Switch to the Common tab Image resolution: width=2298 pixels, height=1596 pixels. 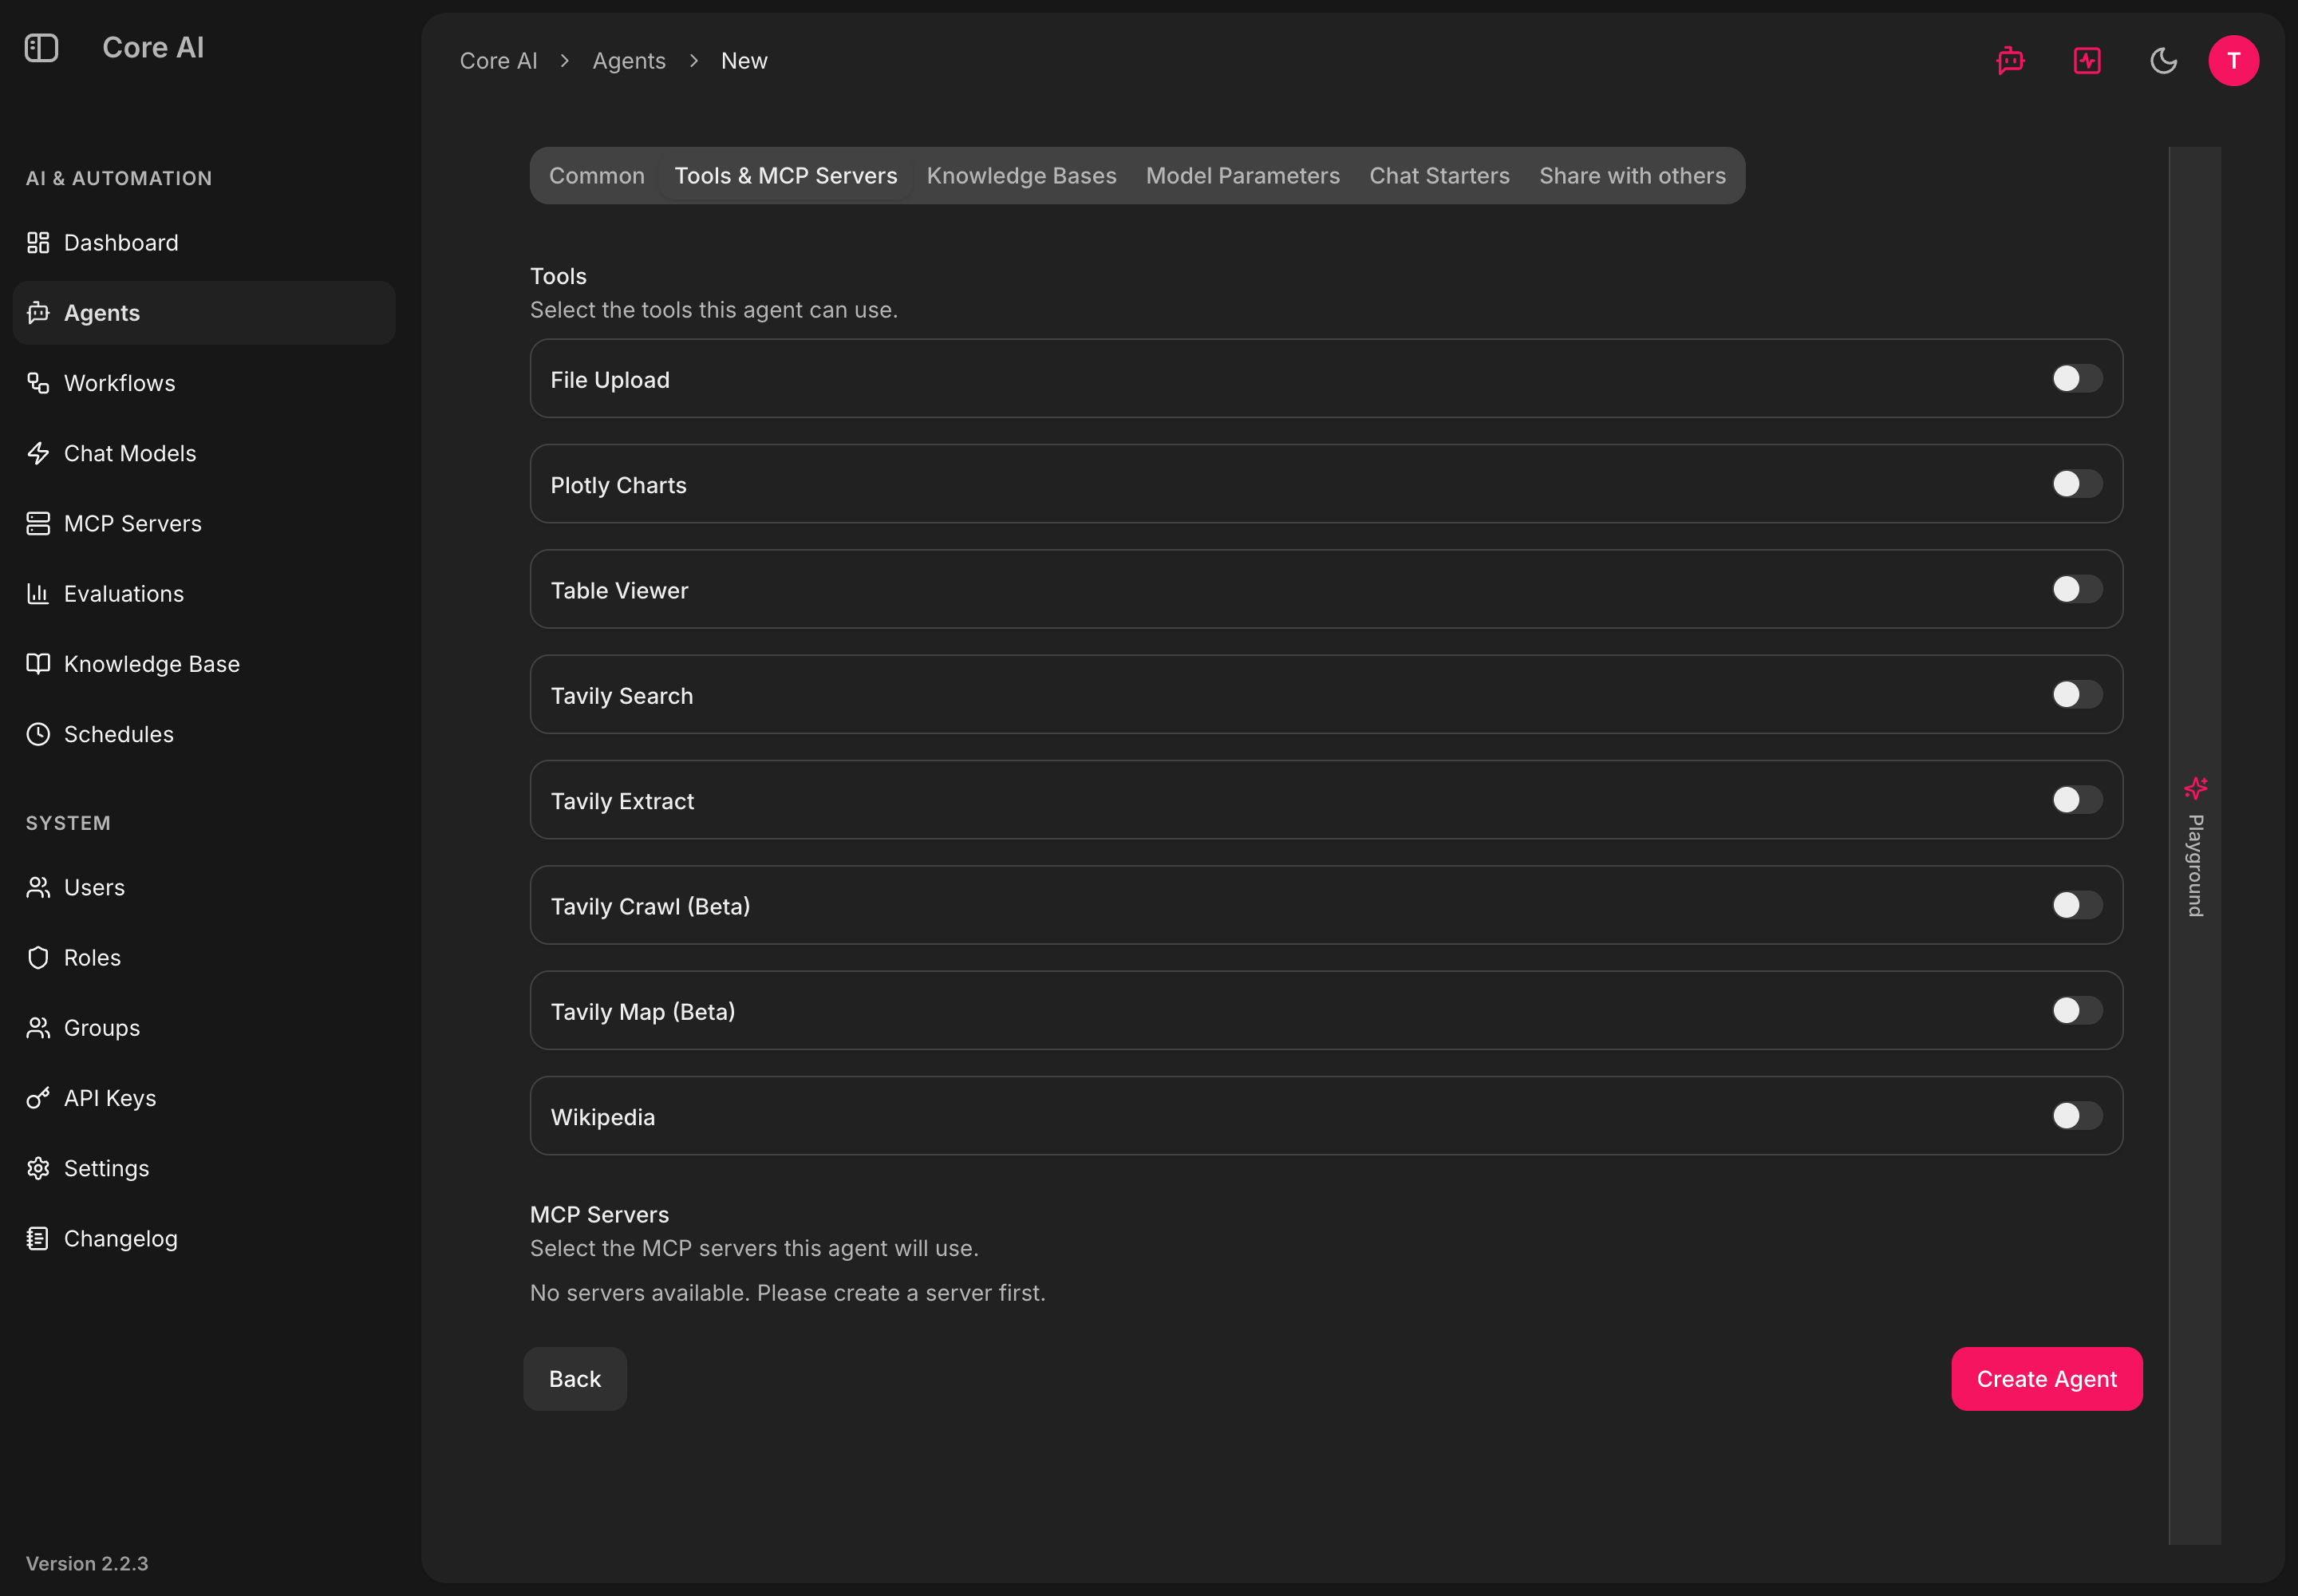coord(597,176)
